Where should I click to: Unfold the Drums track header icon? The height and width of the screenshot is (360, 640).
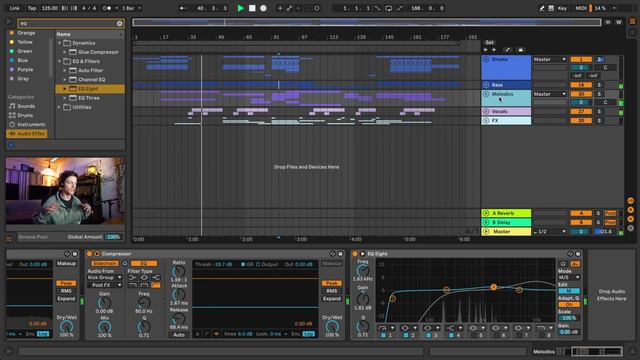[486, 60]
